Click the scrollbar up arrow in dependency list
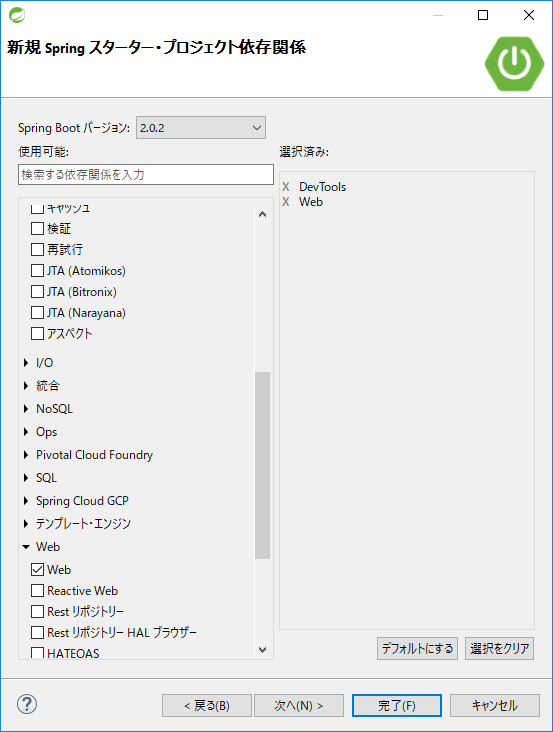Screen dimensions: 553x732 262,214
